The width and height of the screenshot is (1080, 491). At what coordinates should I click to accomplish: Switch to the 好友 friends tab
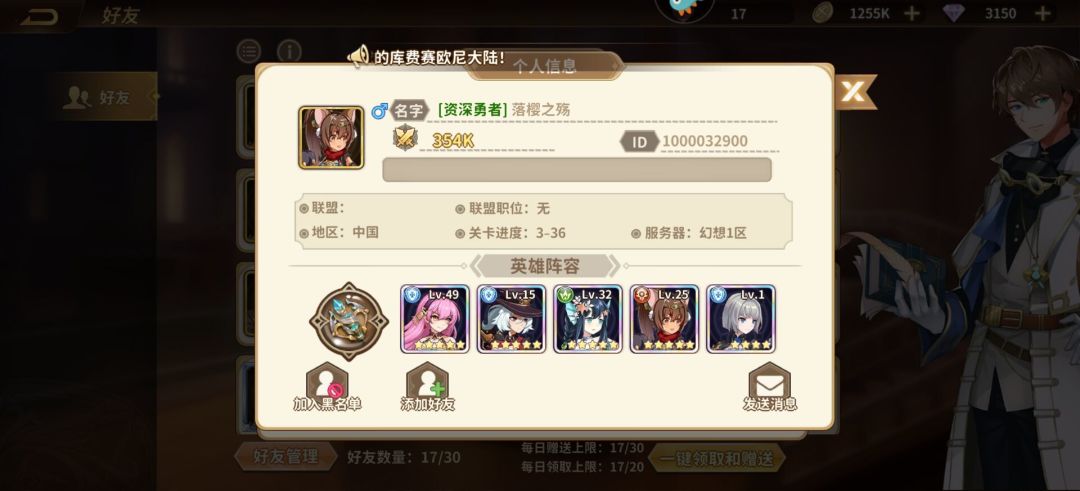(103, 97)
